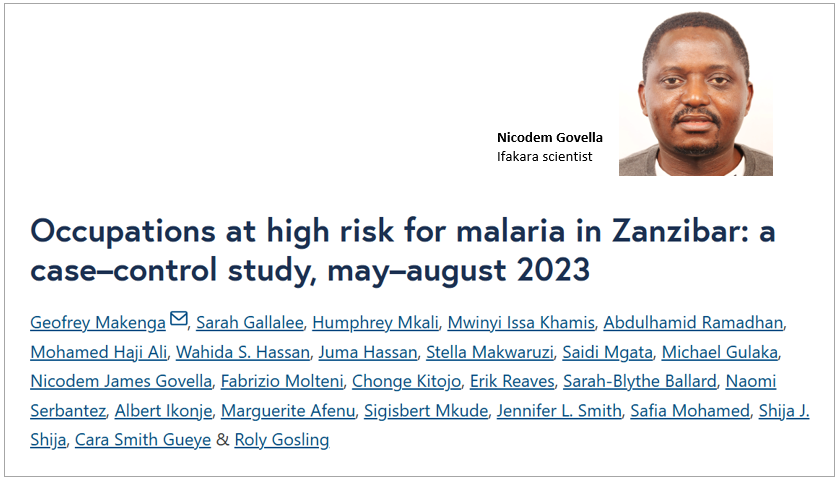Open author link Geofrey Makenga

point(98,322)
